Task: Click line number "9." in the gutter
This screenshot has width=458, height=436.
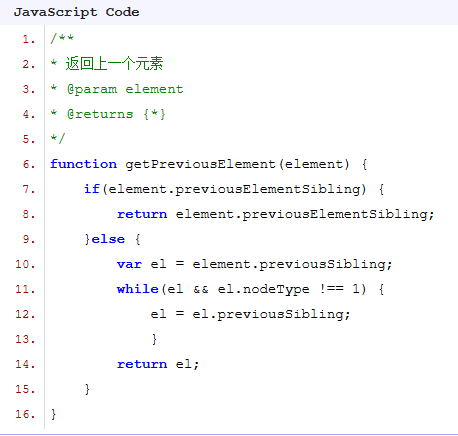Action: (29, 239)
